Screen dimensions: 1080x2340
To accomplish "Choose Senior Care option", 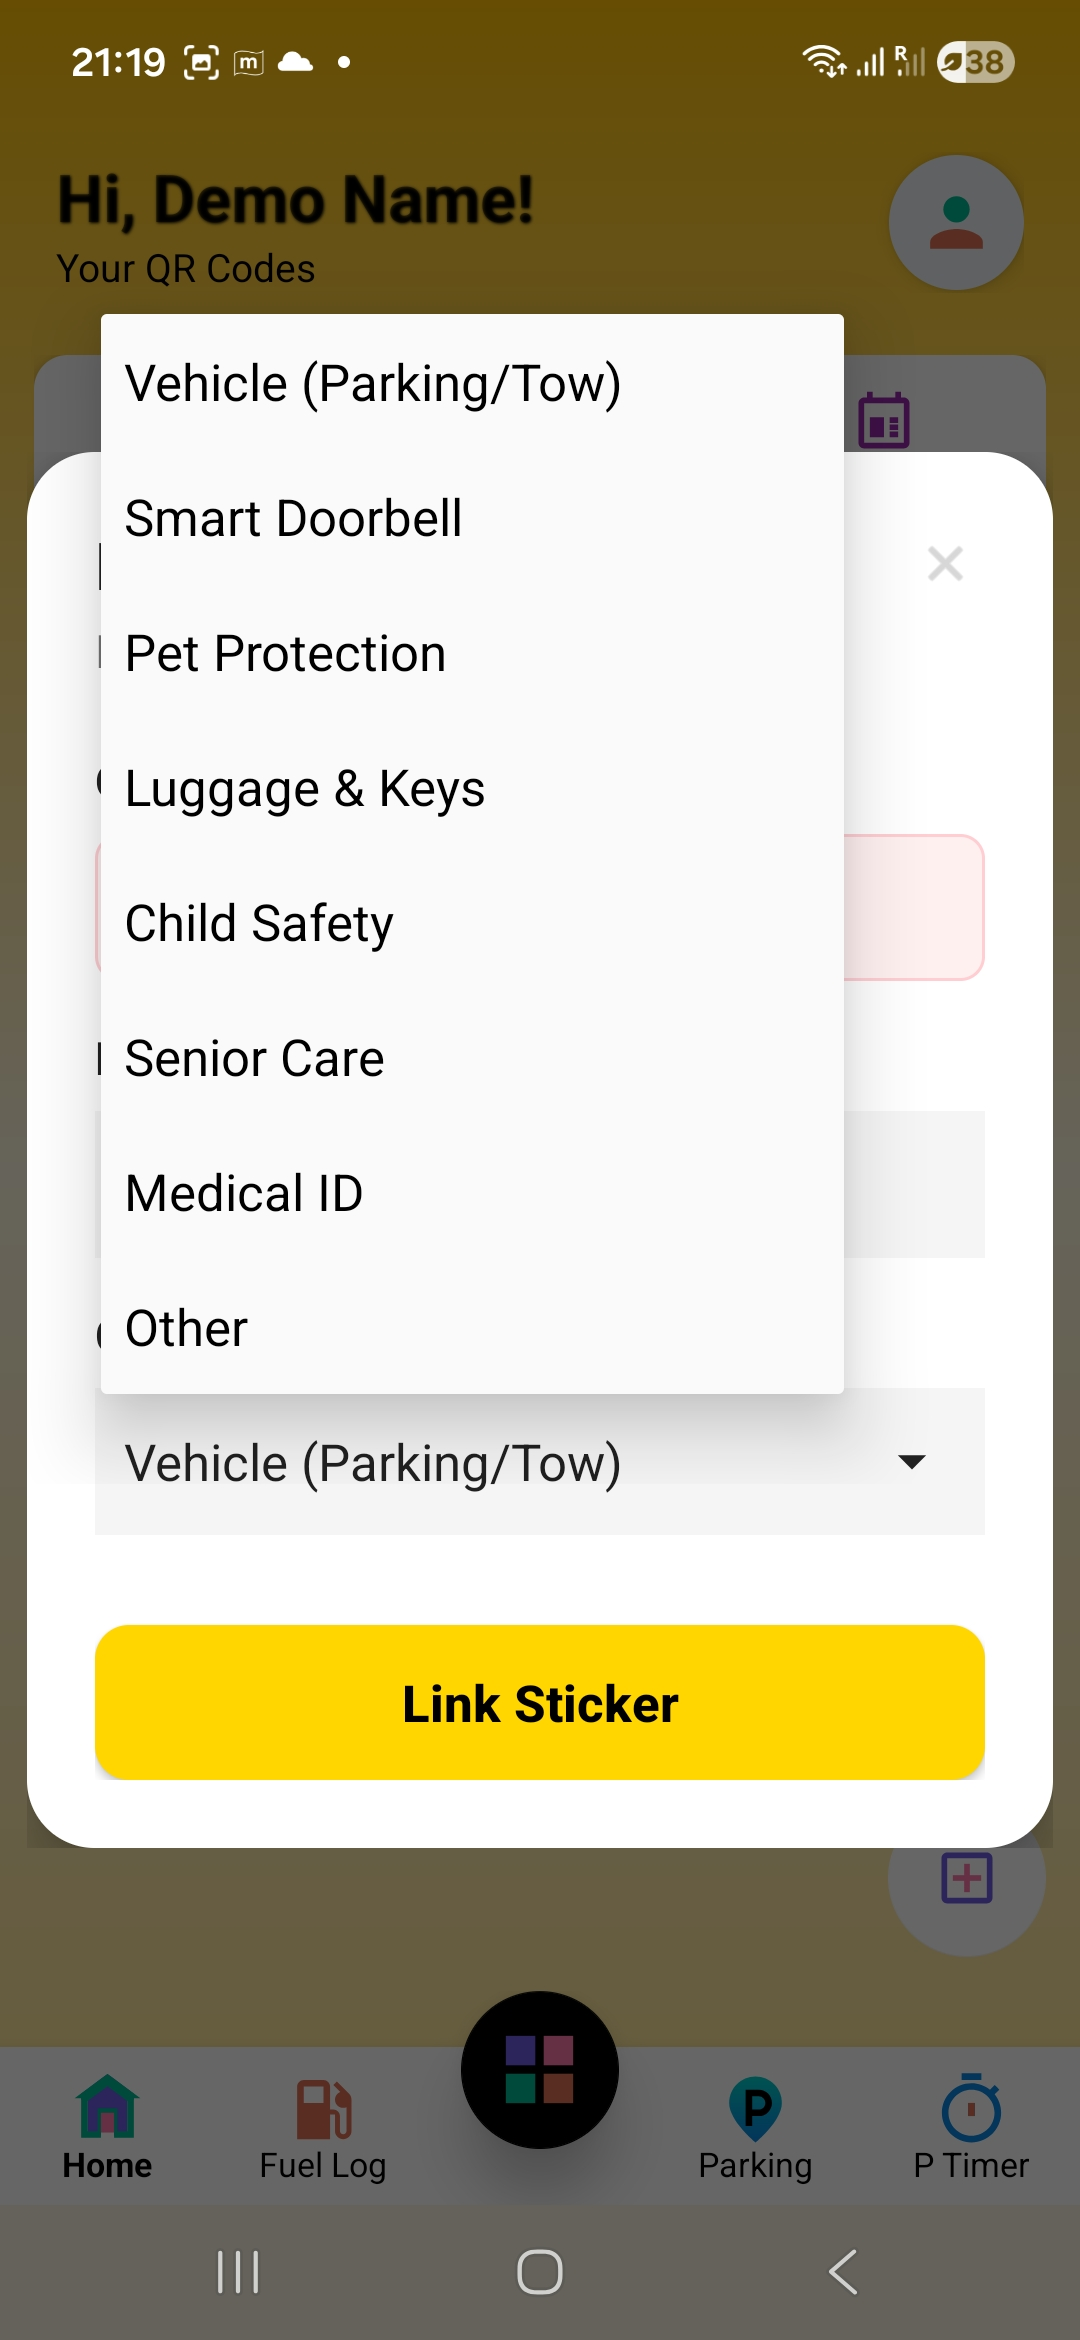I will click(x=253, y=1057).
